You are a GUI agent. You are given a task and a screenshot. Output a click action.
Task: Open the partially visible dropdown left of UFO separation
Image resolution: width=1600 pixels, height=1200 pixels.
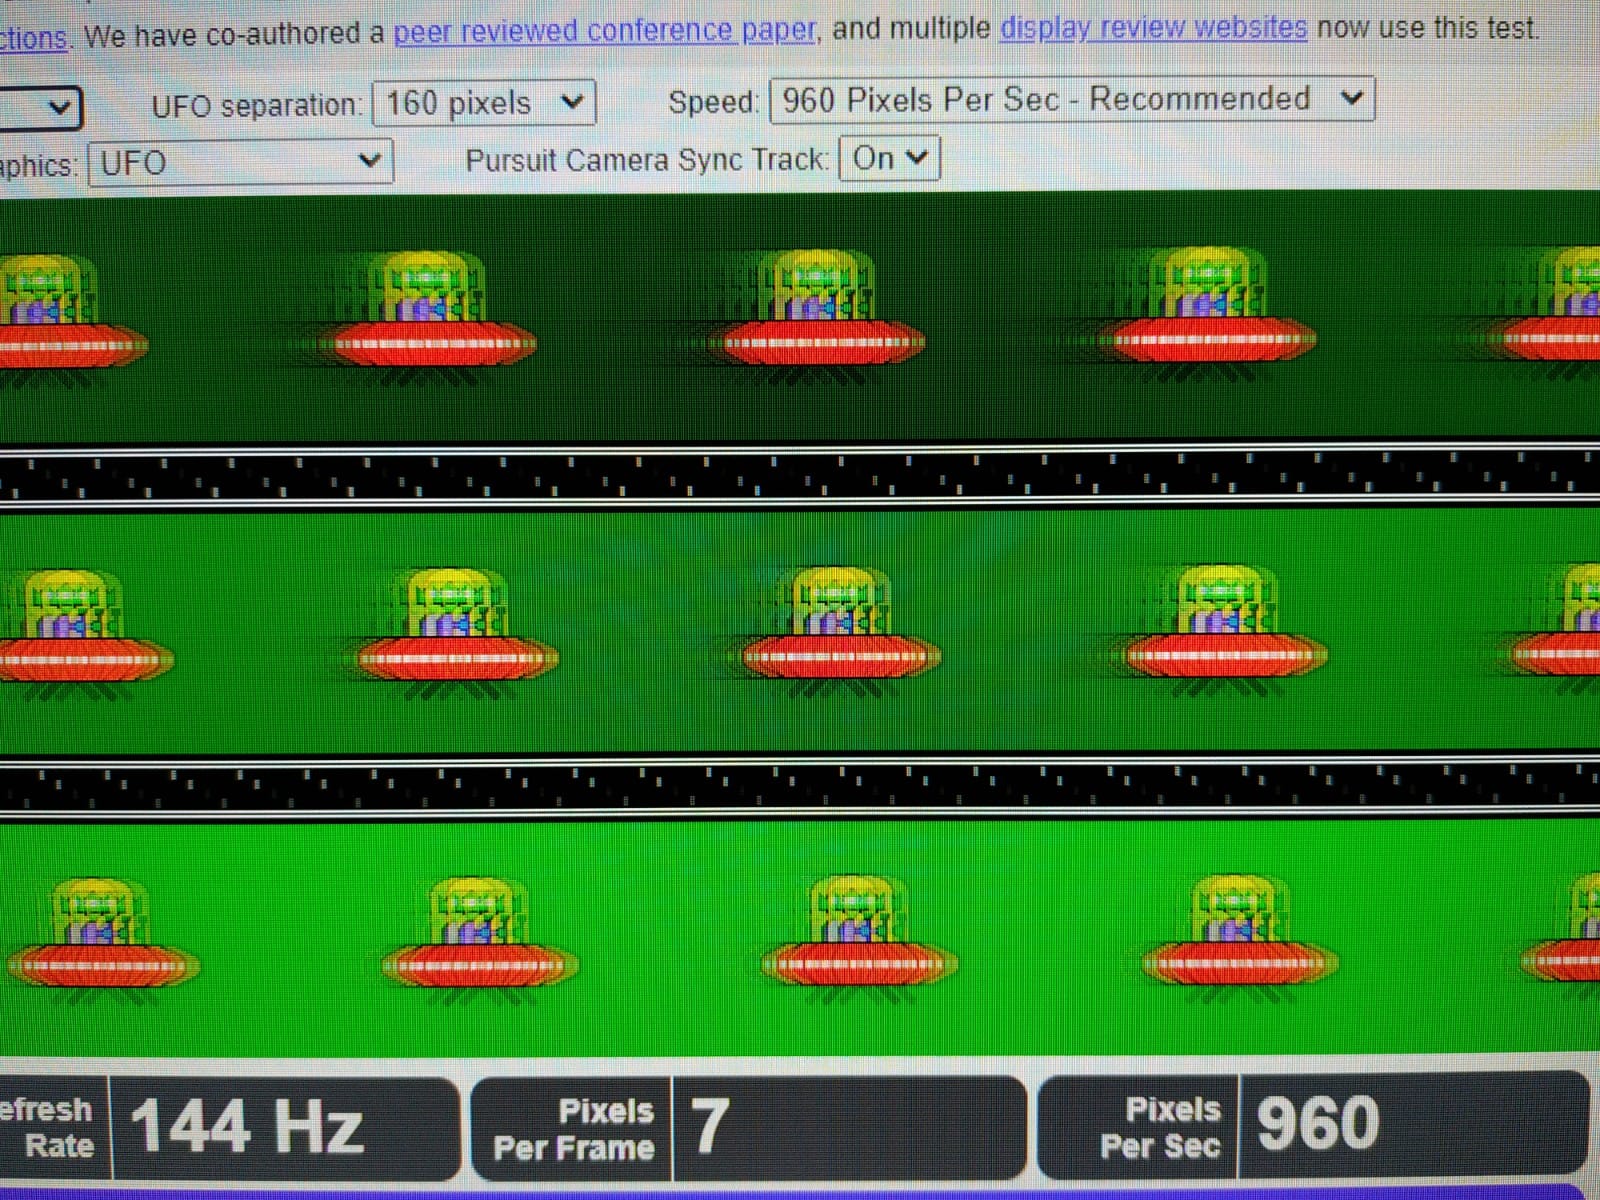(40, 107)
